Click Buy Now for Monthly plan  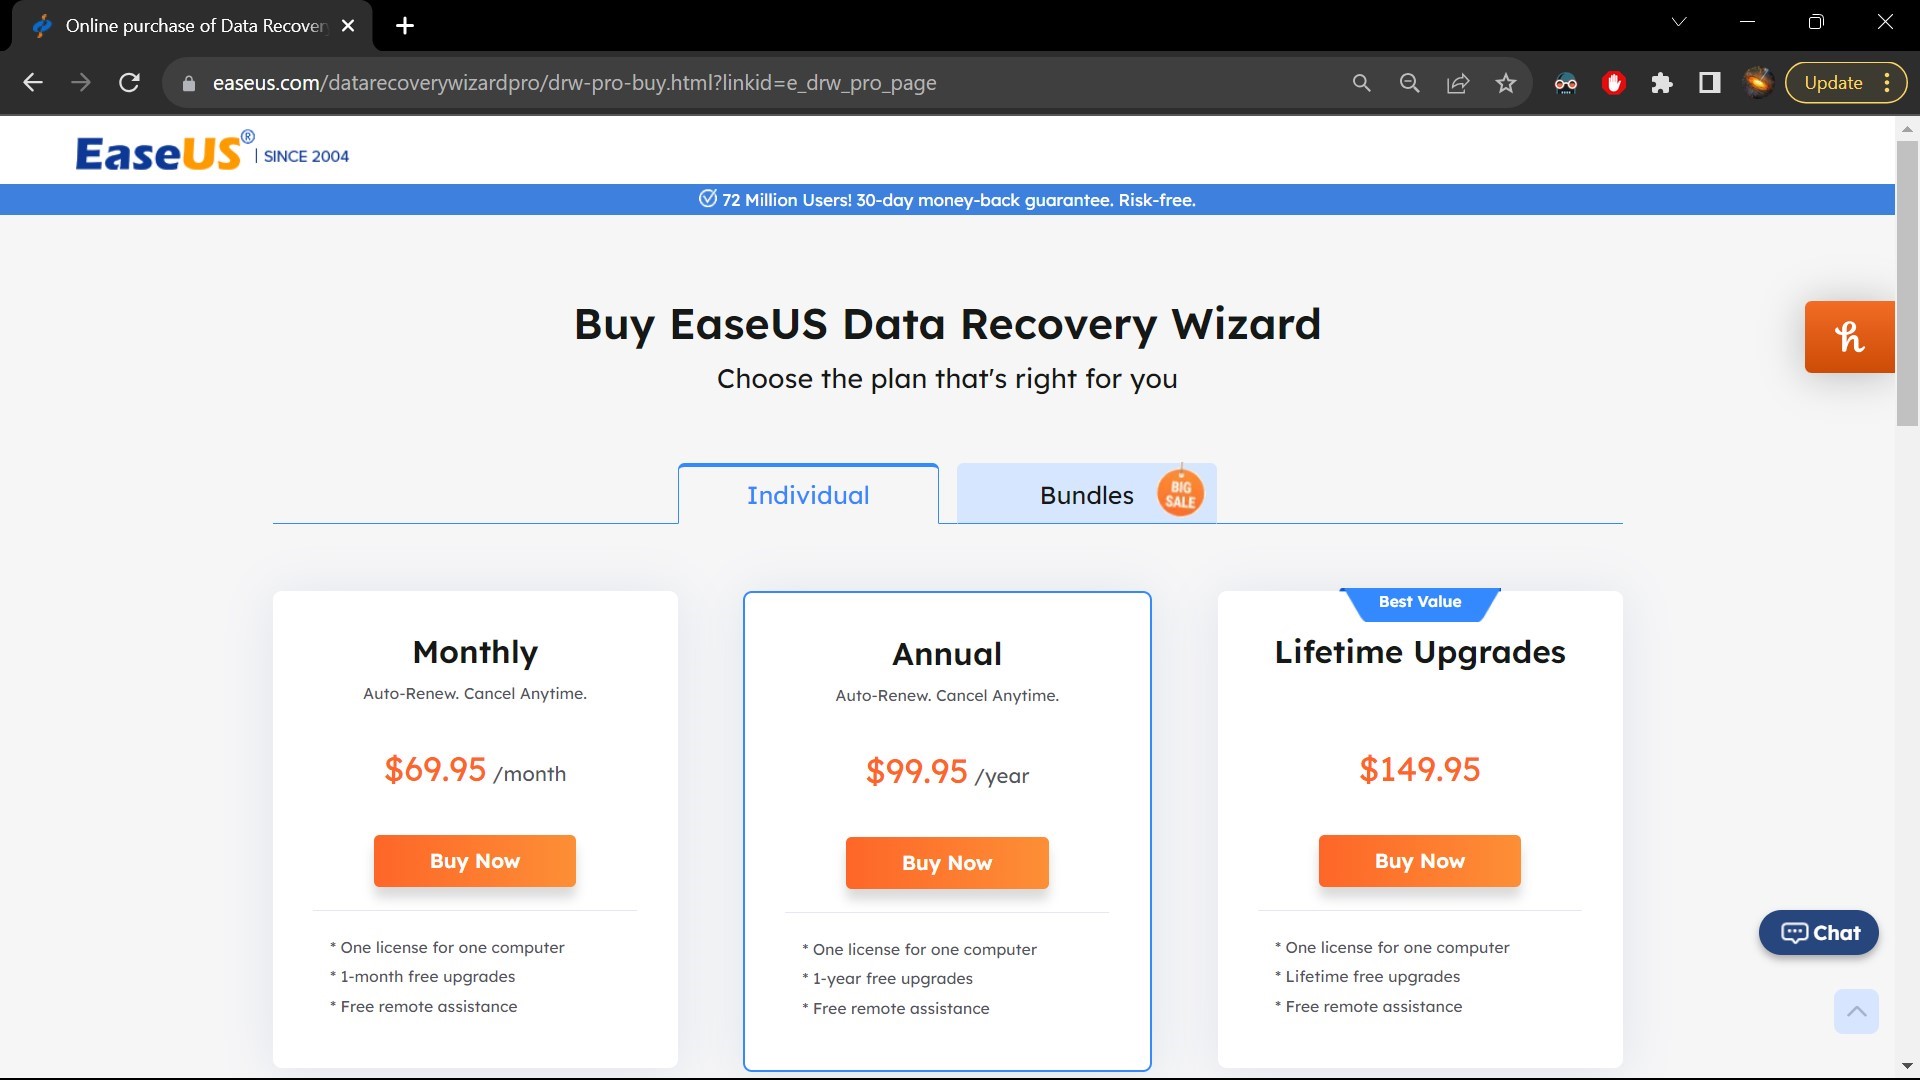(475, 860)
